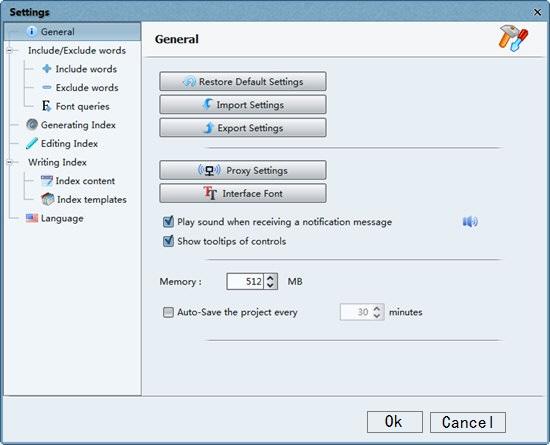The width and height of the screenshot is (550, 445).
Task: Collapse the Writing Index tree node
Action: point(9,162)
